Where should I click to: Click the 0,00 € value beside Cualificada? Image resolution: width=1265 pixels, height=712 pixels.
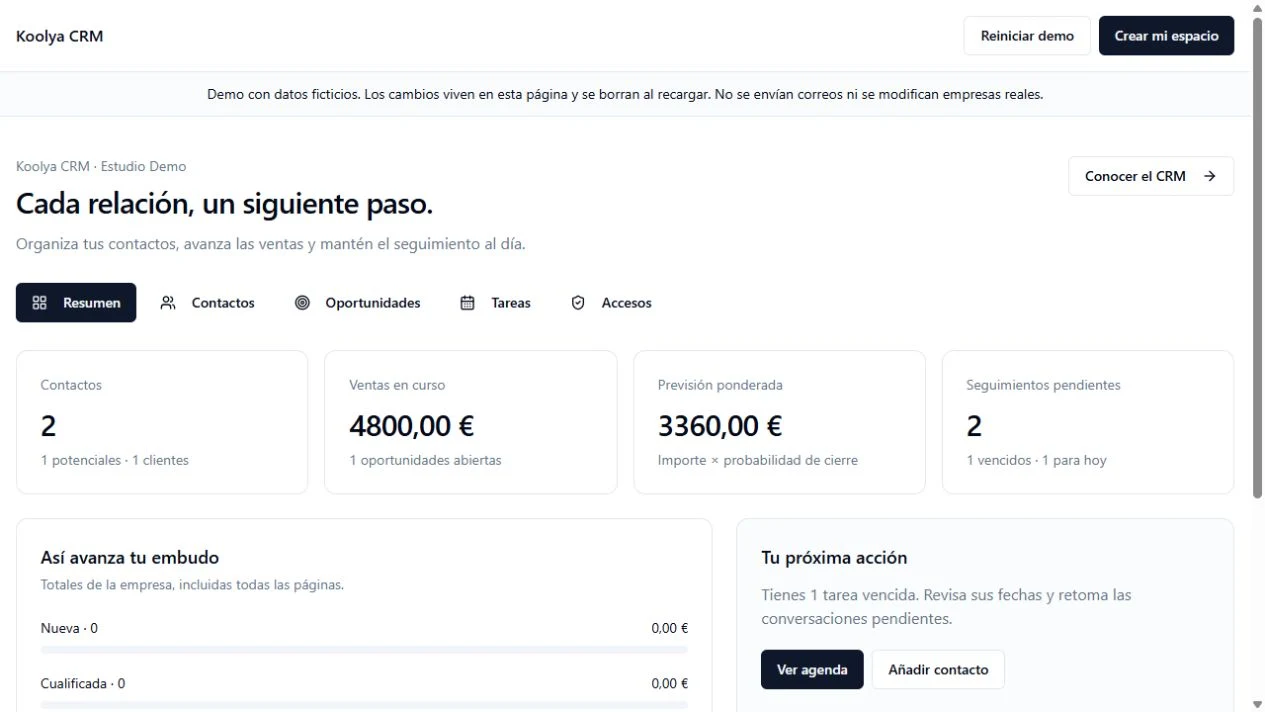pyautogui.click(x=669, y=684)
